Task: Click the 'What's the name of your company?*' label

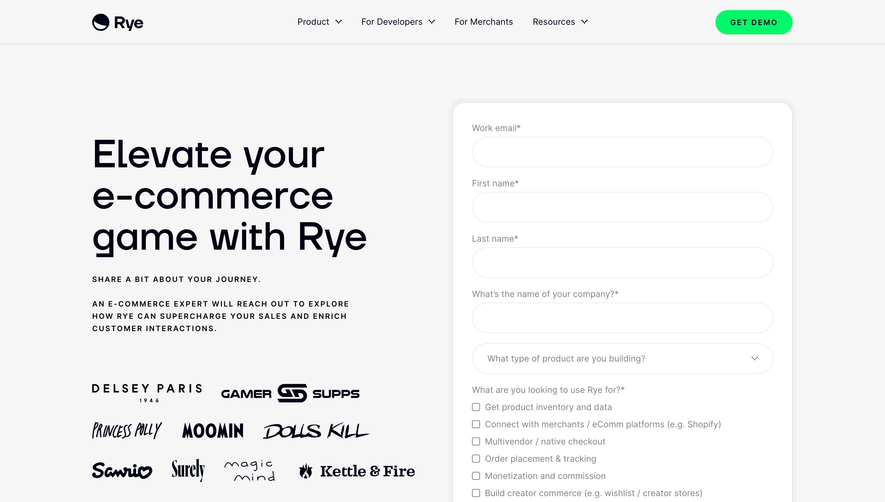Action: tap(545, 294)
